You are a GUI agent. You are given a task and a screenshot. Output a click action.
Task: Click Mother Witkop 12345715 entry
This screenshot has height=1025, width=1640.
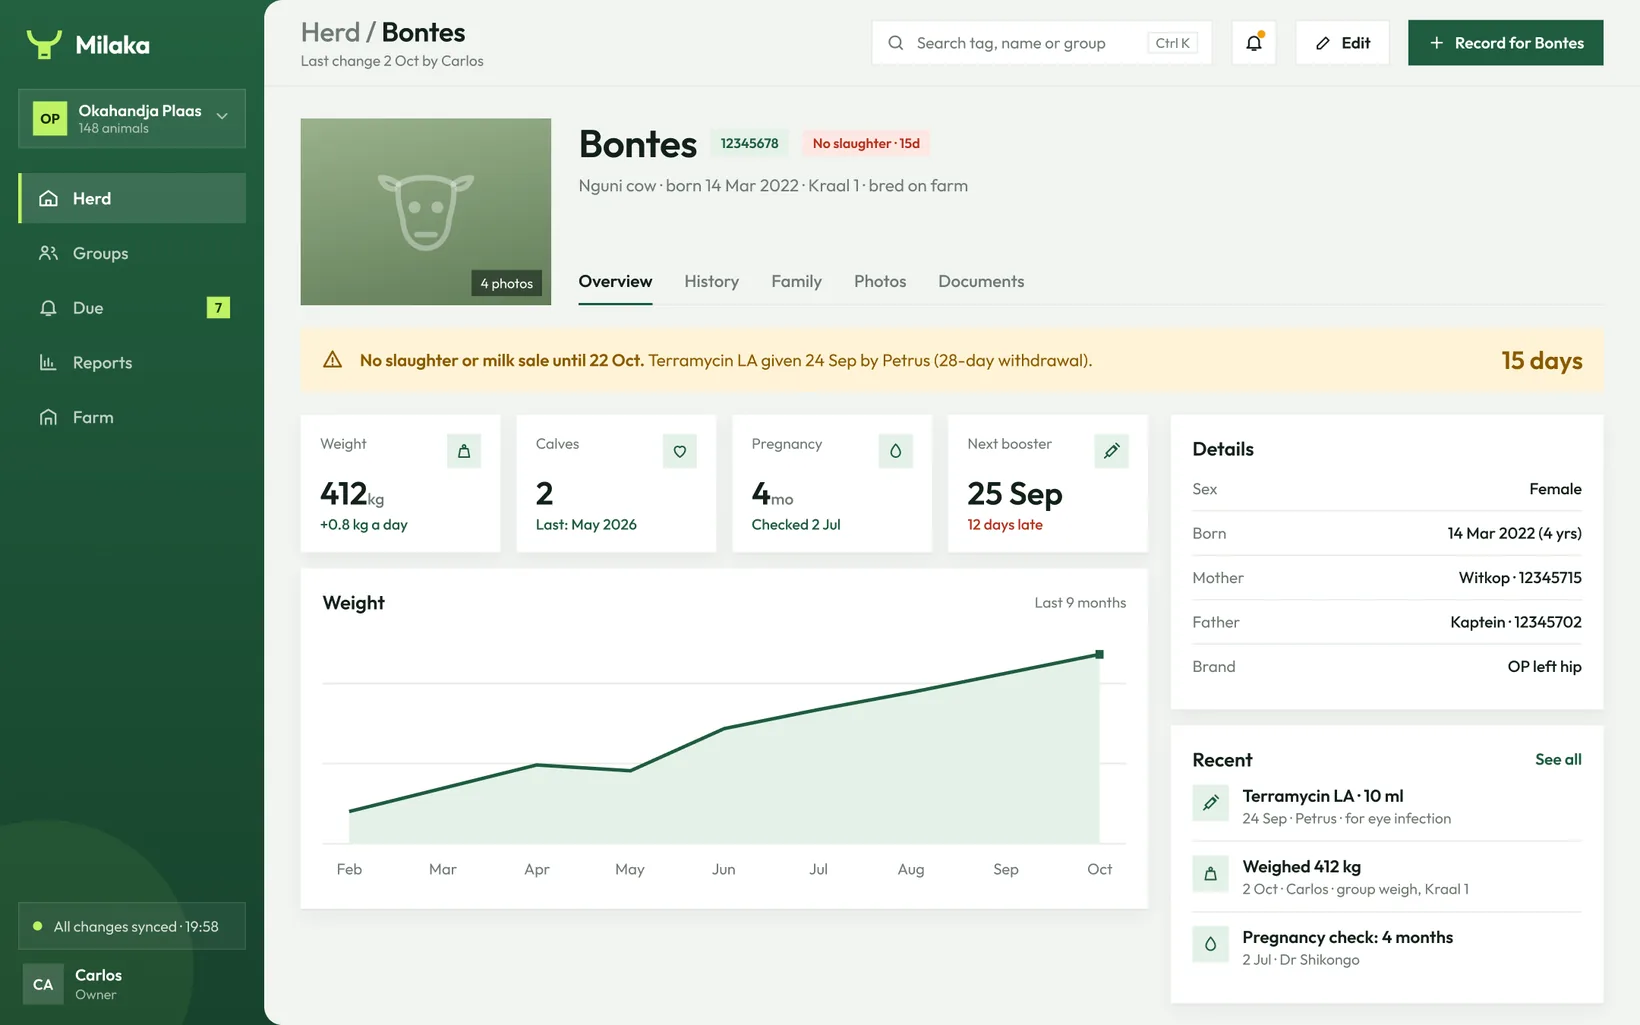(1387, 578)
